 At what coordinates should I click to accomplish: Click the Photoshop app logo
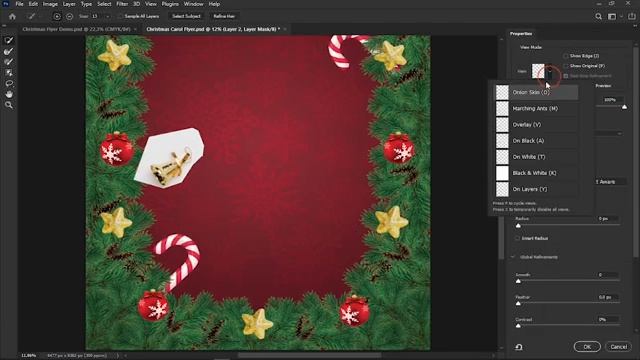(6, 4)
